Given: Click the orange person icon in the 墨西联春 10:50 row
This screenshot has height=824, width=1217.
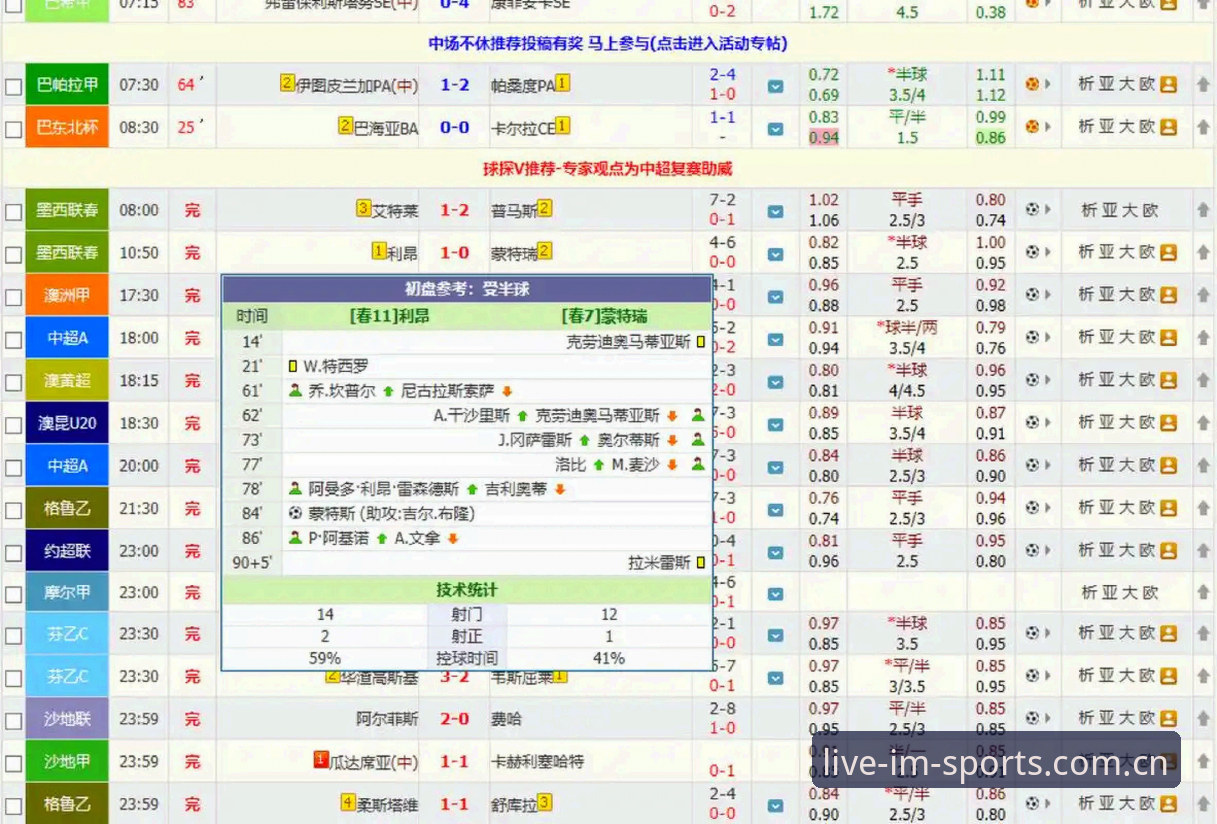Looking at the screenshot, I should tap(1168, 252).
